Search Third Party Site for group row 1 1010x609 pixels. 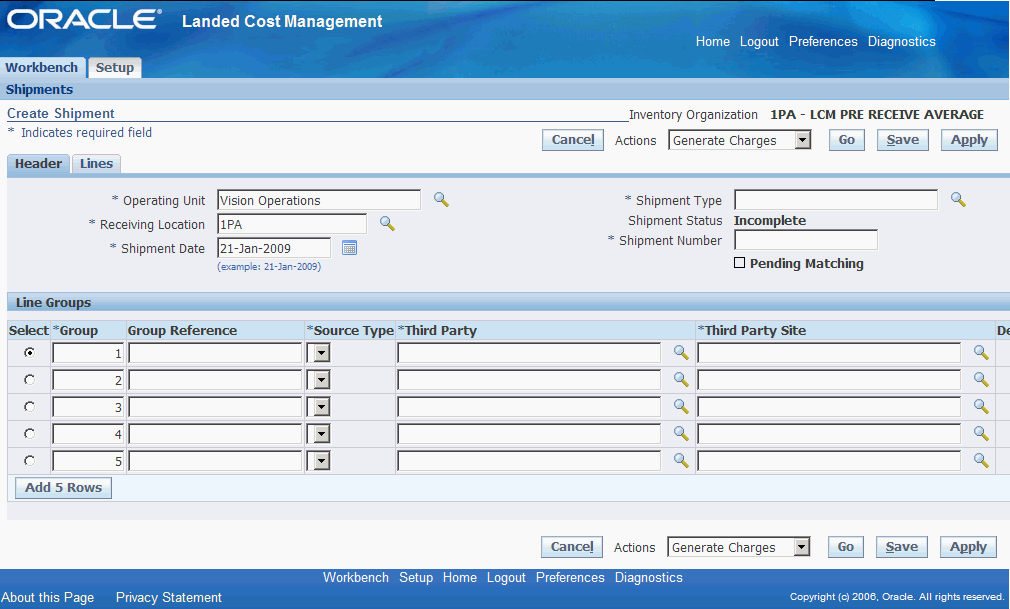pyautogui.click(x=981, y=353)
